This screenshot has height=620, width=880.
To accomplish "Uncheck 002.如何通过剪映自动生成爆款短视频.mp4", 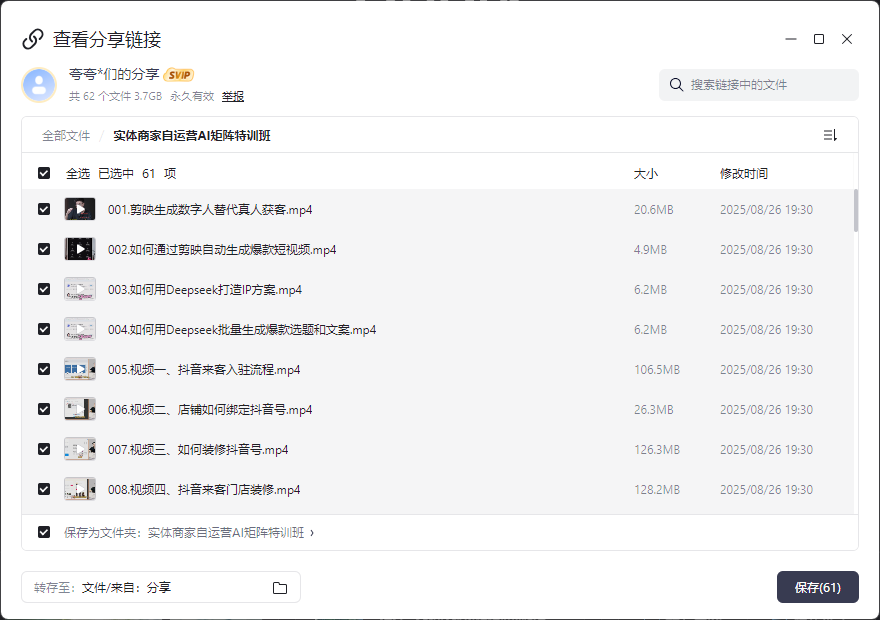I will [x=44, y=249].
